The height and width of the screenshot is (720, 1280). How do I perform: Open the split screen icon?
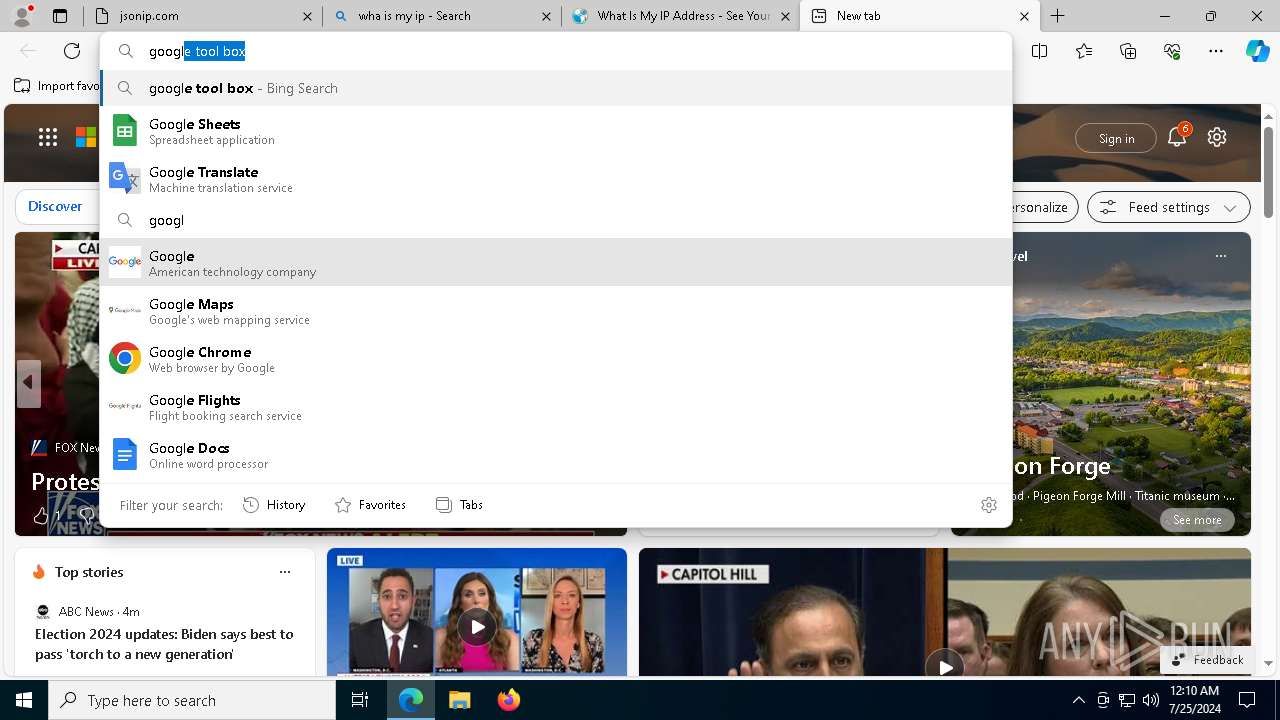coord(1040,51)
